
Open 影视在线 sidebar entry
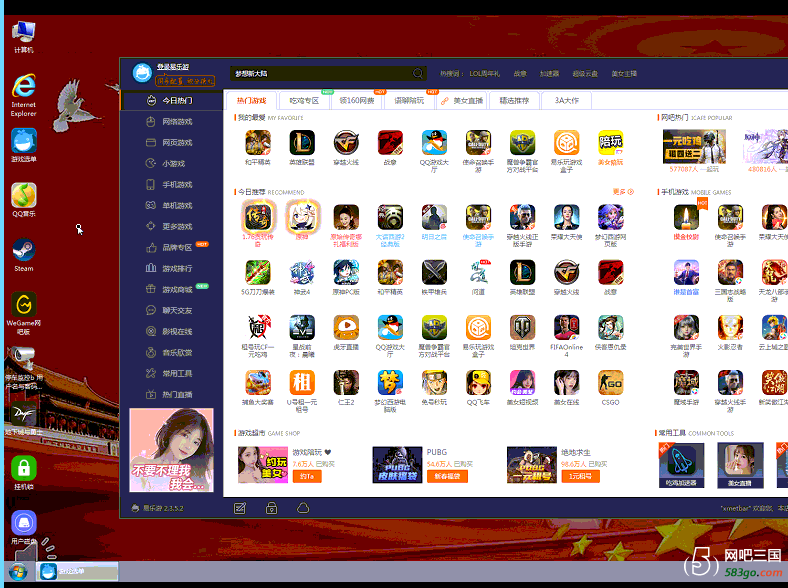[x=171, y=332]
